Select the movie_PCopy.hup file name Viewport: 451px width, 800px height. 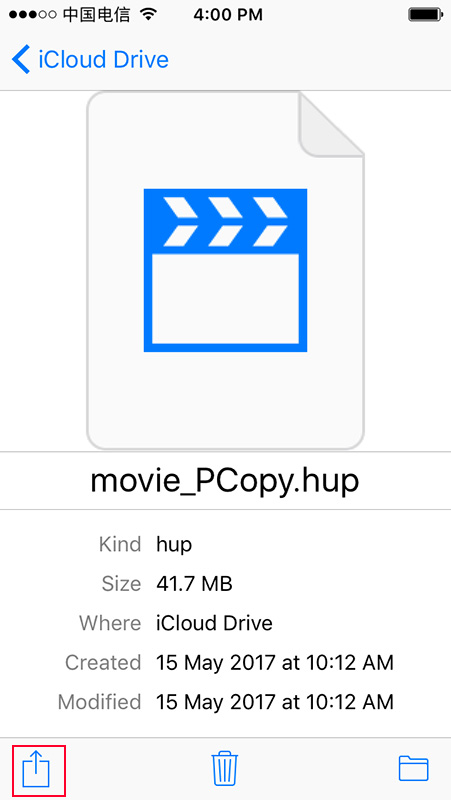coord(225,481)
